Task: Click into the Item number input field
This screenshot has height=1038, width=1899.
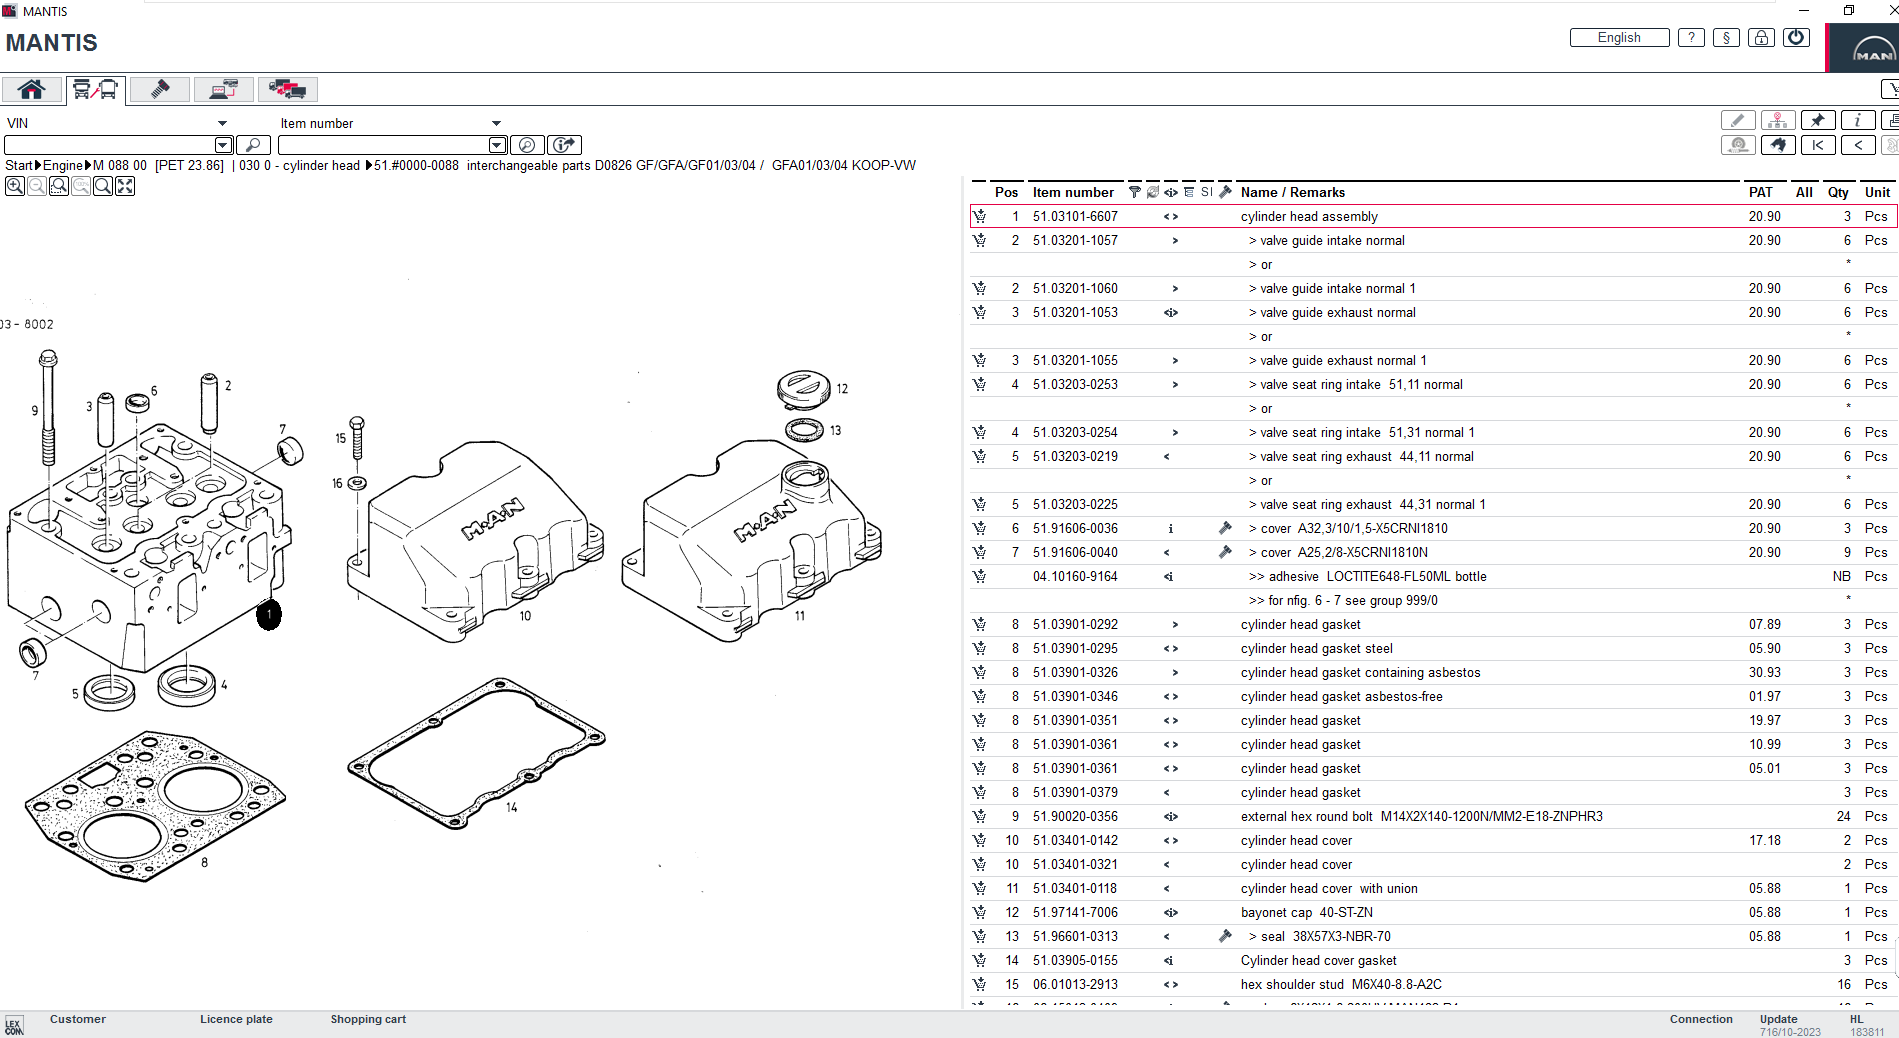Action: click(x=384, y=145)
